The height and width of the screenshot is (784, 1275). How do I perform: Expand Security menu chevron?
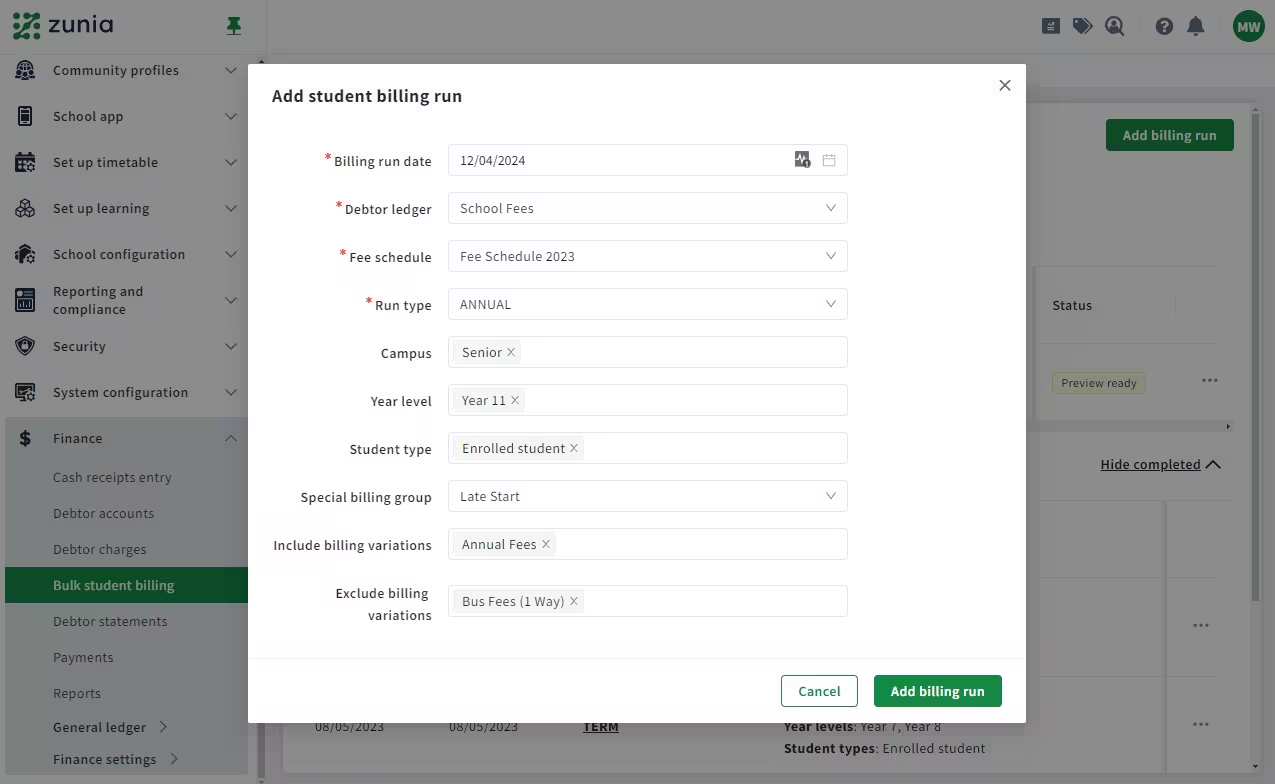tap(231, 346)
